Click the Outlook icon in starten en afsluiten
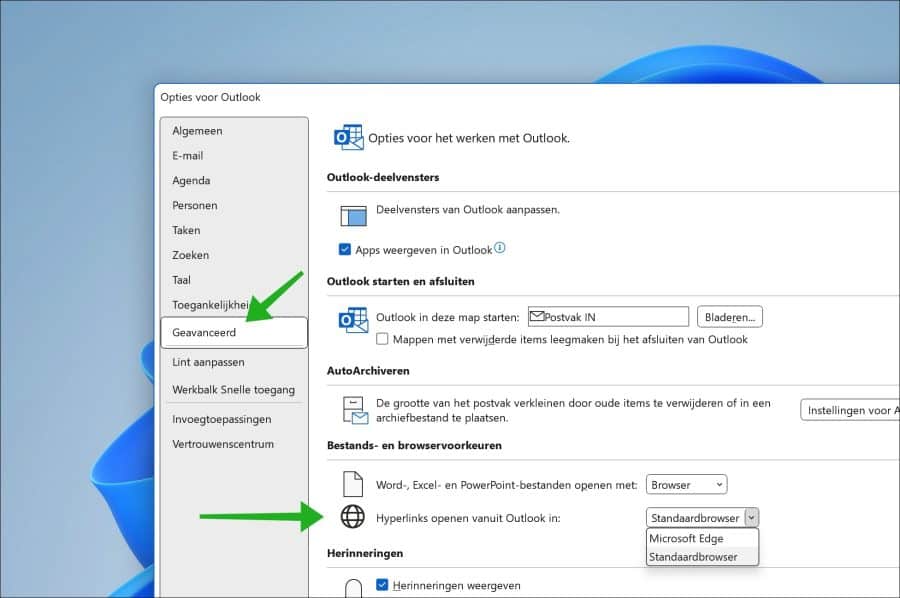 [x=353, y=320]
